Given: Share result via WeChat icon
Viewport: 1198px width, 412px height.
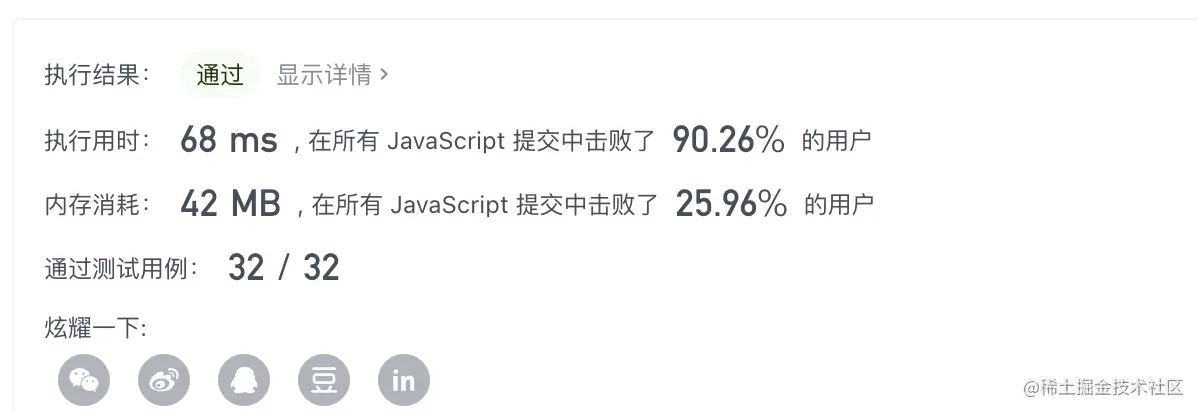Looking at the screenshot, I should (84, 380).
